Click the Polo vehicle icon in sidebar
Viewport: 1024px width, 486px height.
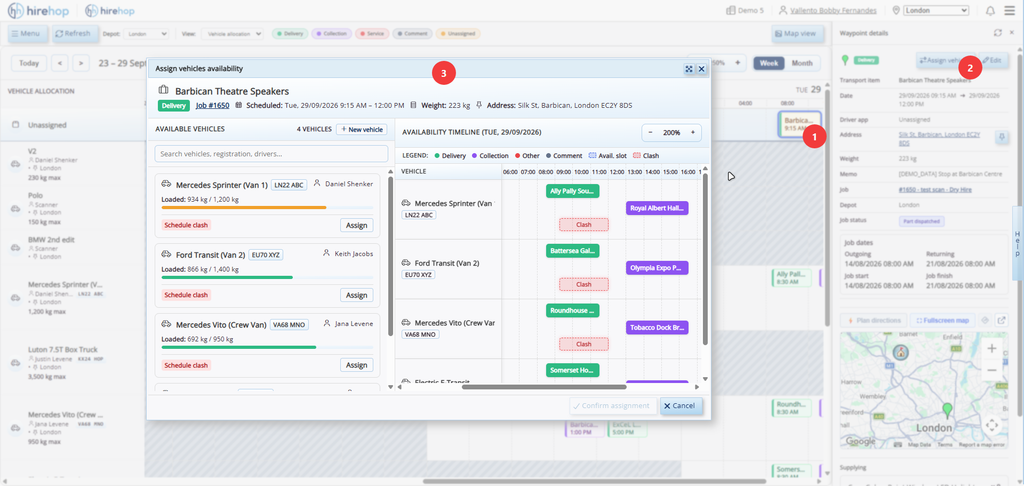pos(14,208)
